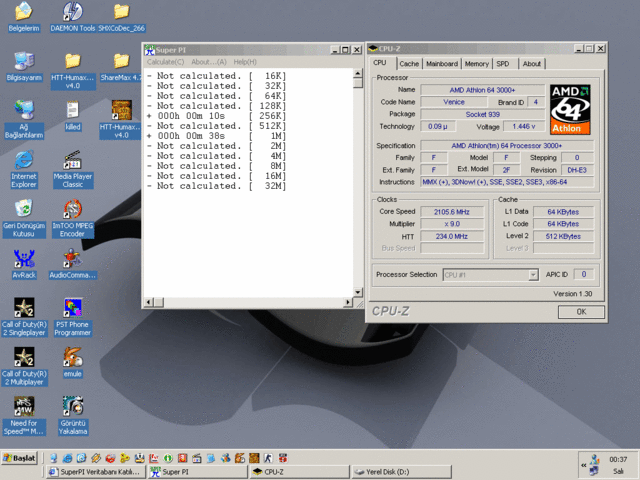Screen dimensions: 640x480
Task: Click Super PI vertical scrollbar down arrow
Action: [x=358, y=292]
